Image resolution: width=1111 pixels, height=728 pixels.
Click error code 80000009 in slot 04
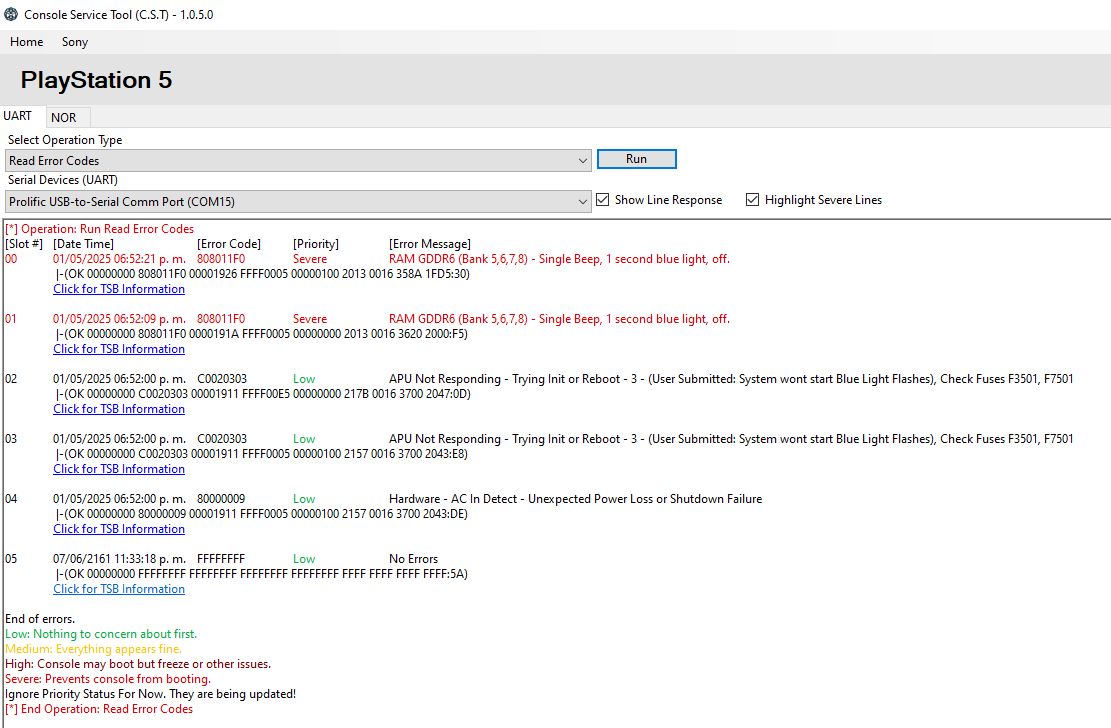point(221,499)
